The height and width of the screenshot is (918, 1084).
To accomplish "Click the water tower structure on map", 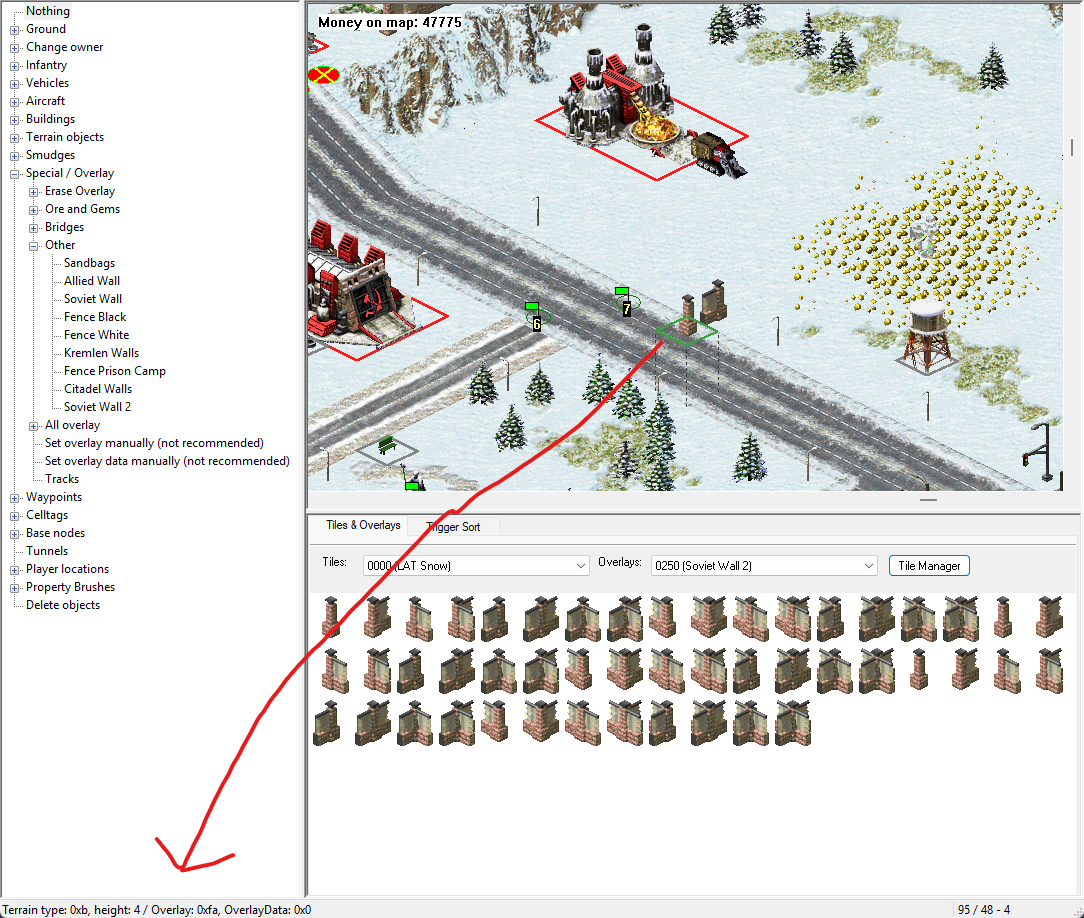I will pos(927,335).
